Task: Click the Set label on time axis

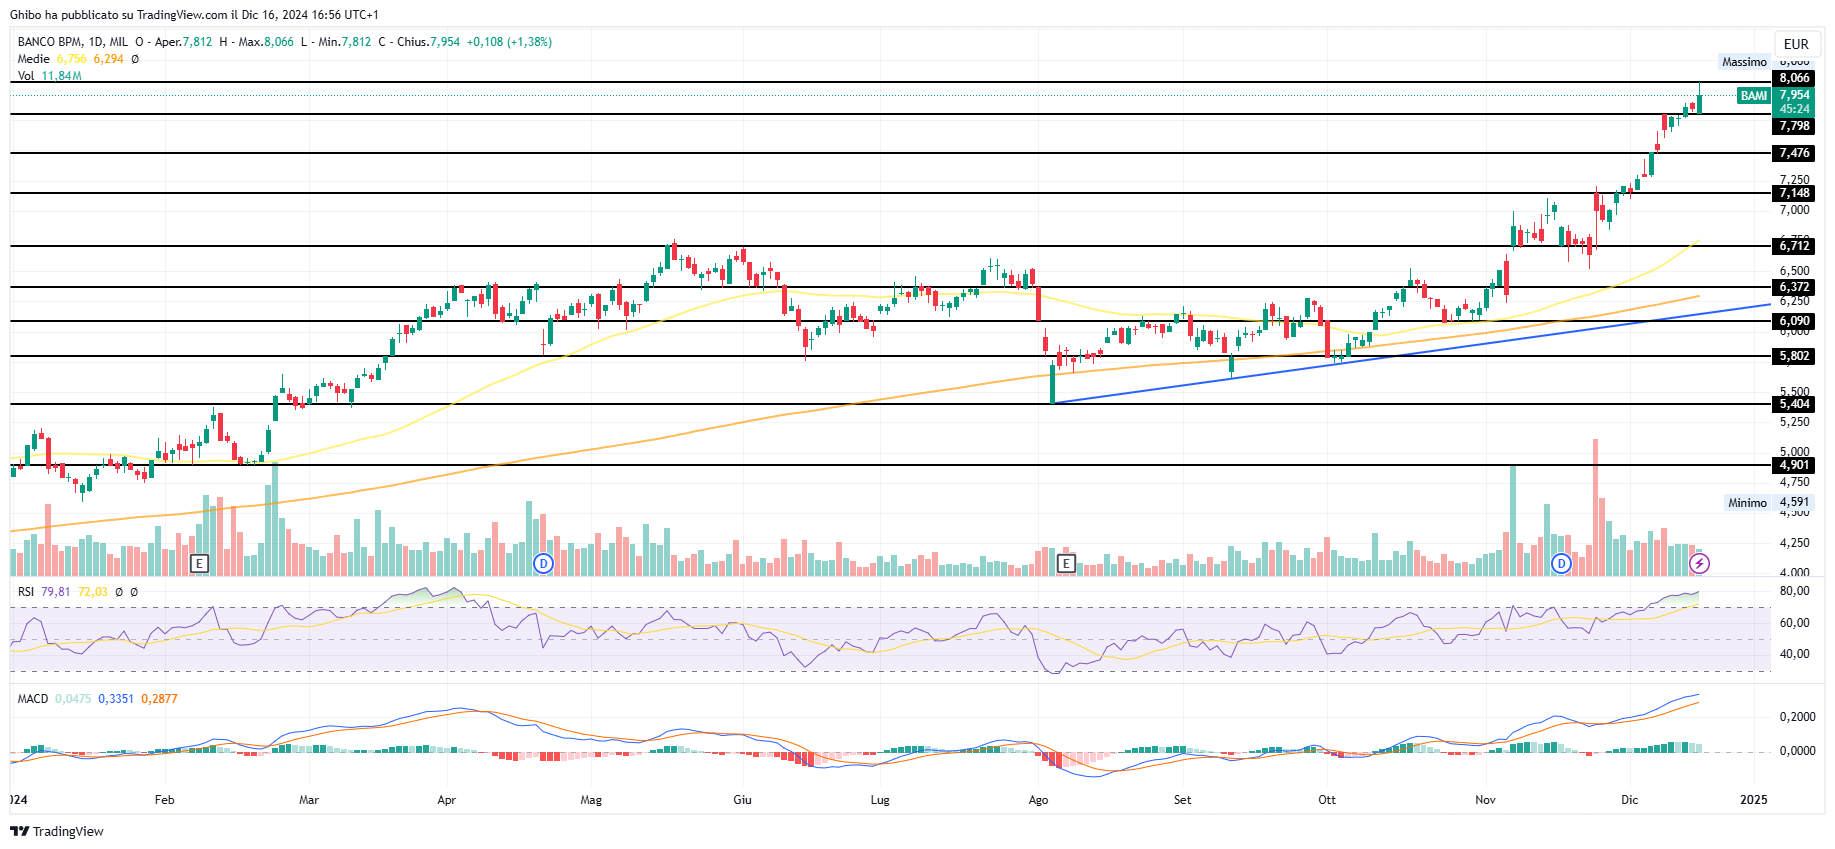Action: coord(1183,800)
